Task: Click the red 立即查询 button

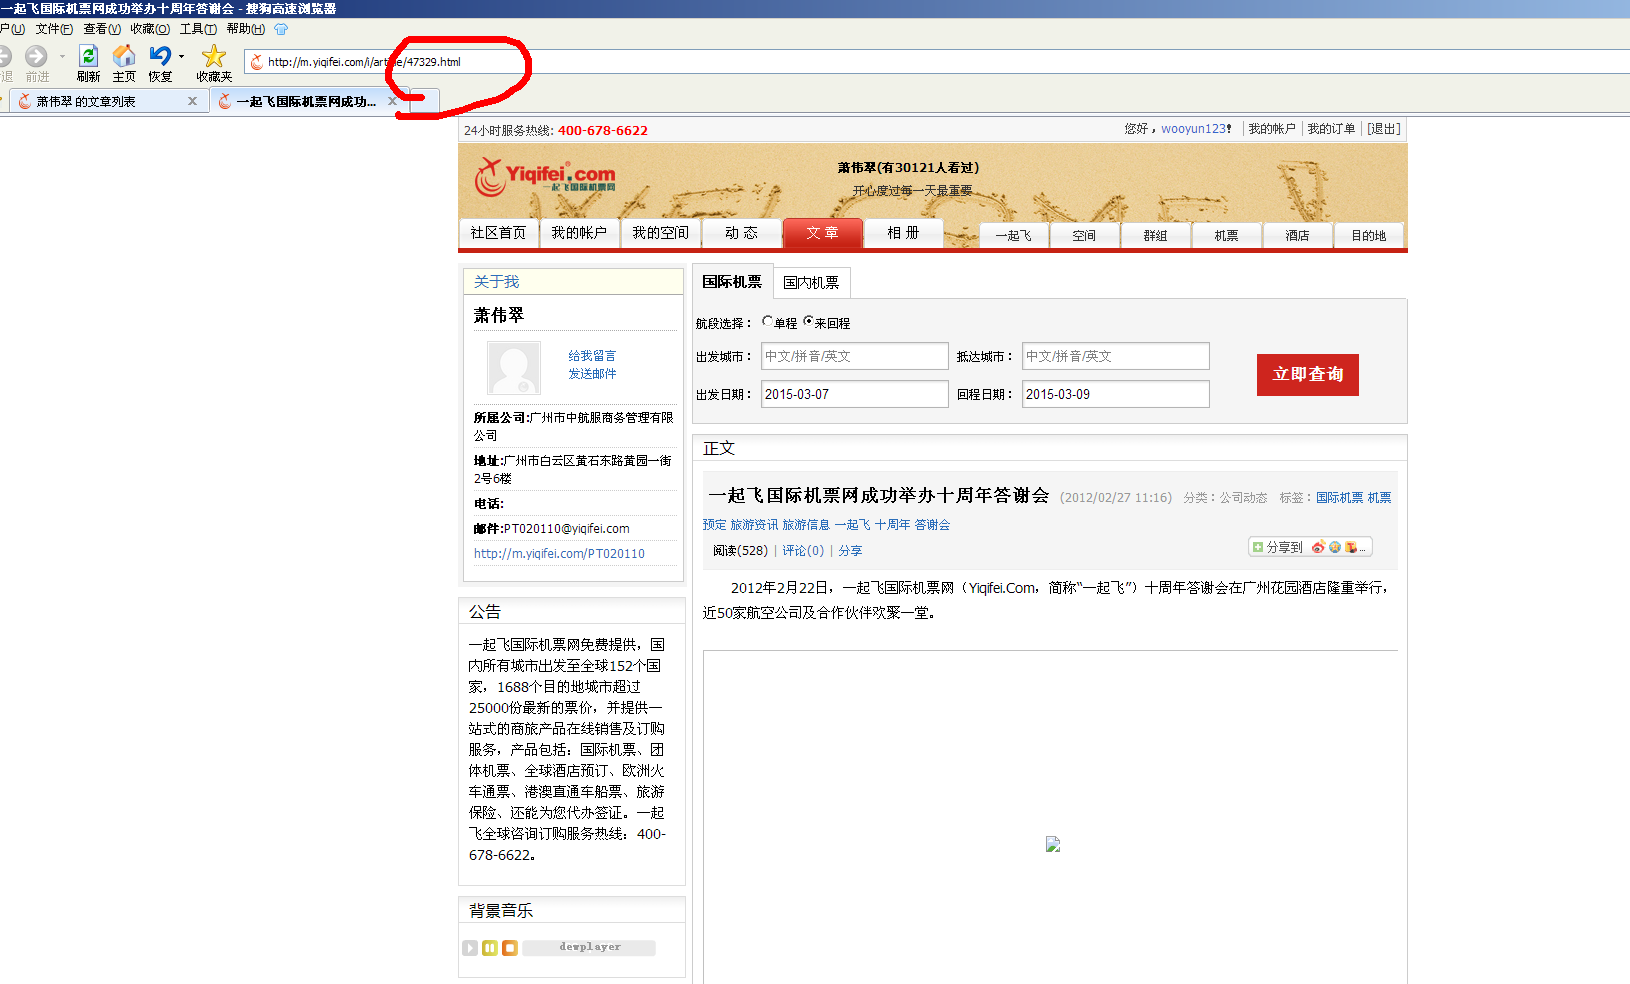Action: [x=1307, y=375]
